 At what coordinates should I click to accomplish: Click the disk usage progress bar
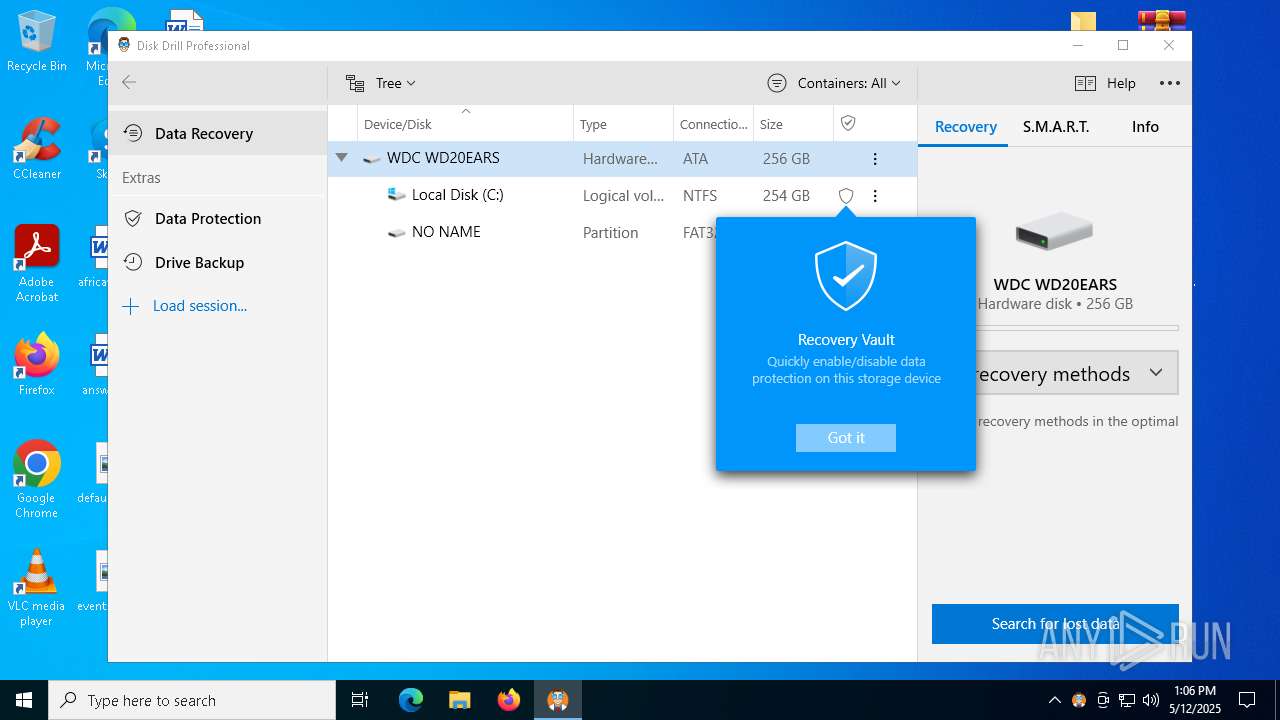(x=1076, y=328)
